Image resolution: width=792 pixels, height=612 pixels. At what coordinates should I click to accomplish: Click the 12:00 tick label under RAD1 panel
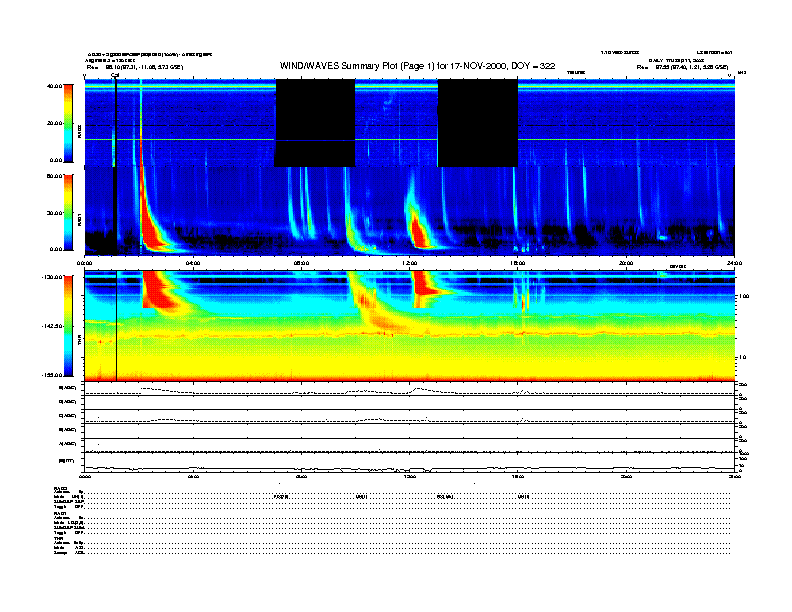tap(410, 263)
